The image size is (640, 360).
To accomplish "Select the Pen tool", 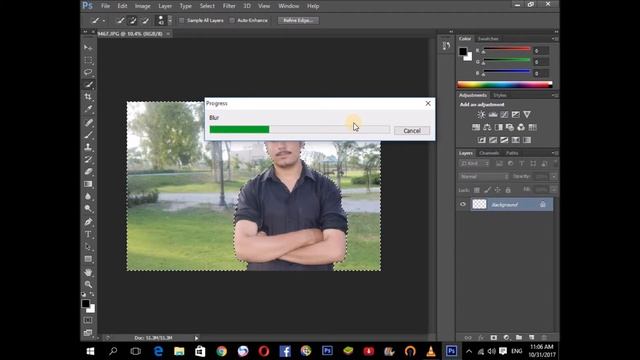I will pos(88,222).
